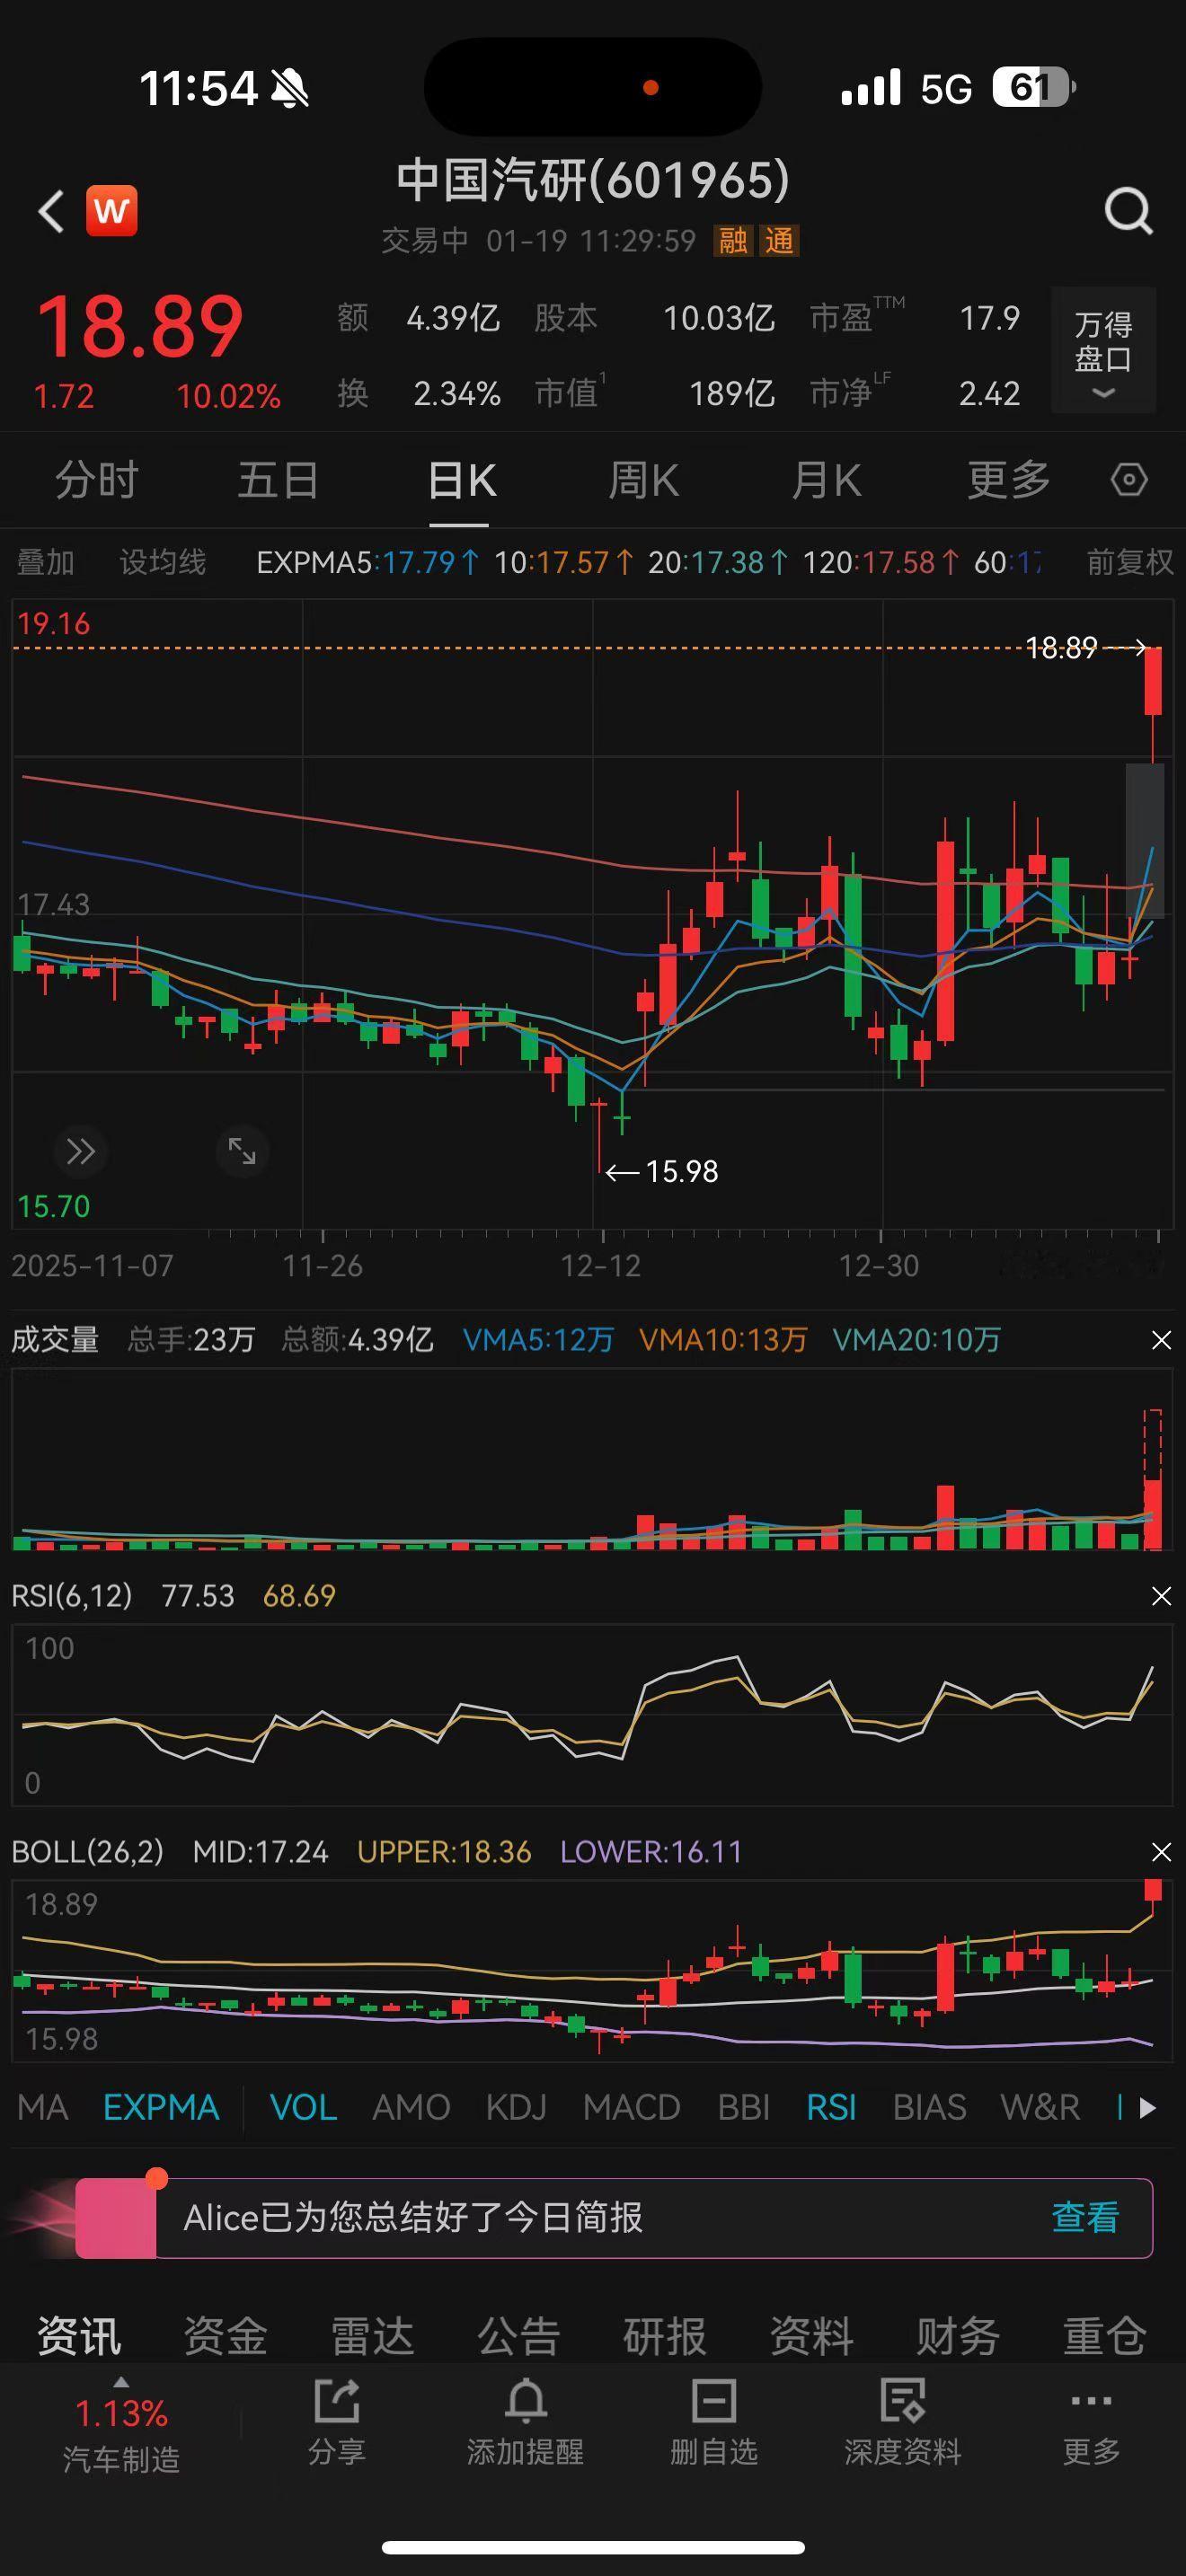Viewport: 1186px width, 2576px height.
Task: Tap the pink Alice assistant avatar
Action: 116,2218
